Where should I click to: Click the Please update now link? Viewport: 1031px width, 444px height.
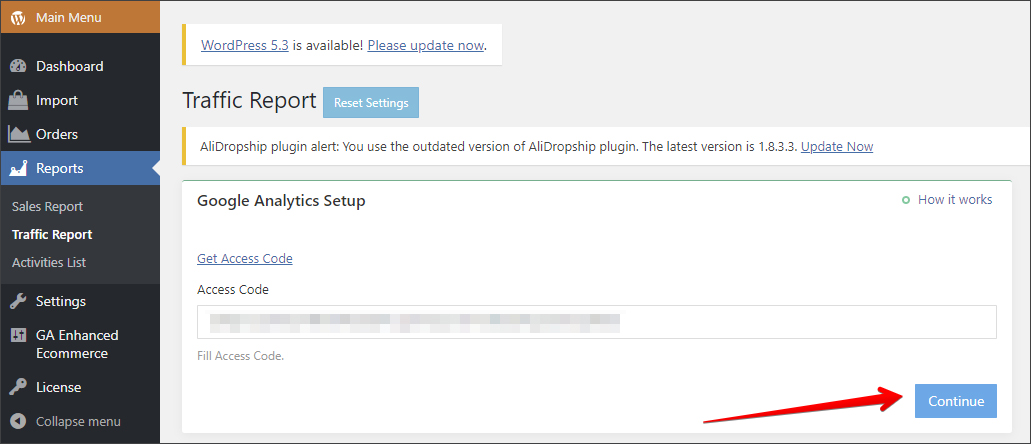click(425, 46)
